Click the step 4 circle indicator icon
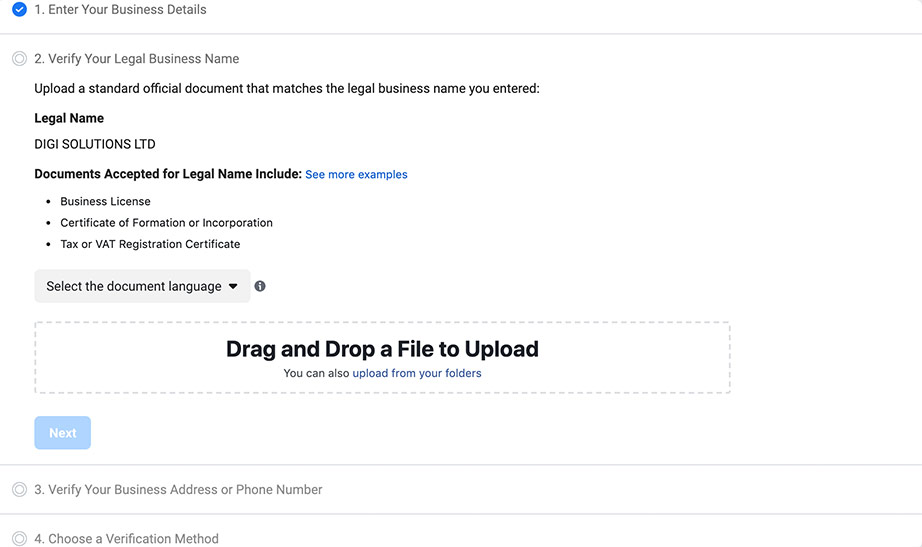This screenshot has width=922, height=547. coord(19,538)
